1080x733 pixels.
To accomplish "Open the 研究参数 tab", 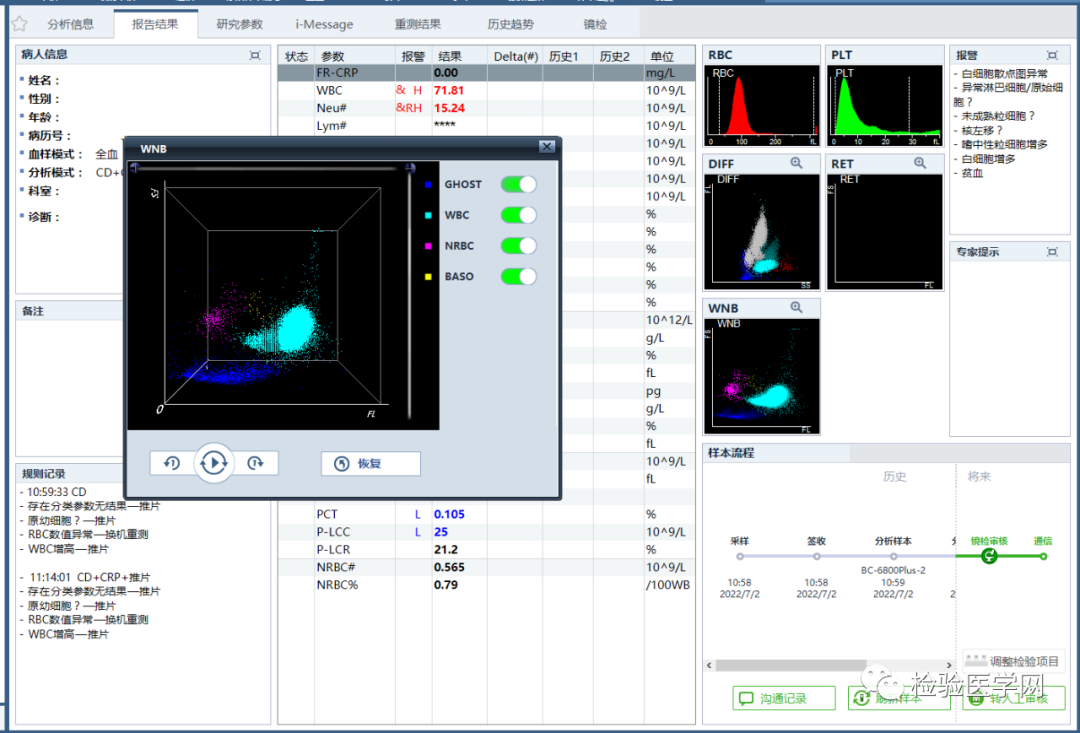I will point(240,24).
